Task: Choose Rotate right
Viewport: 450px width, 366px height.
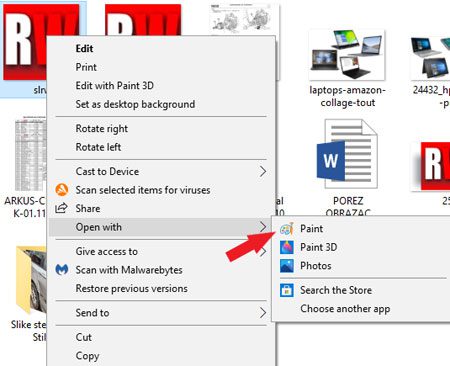Action: pyautogui.click(x=162, y=129)
